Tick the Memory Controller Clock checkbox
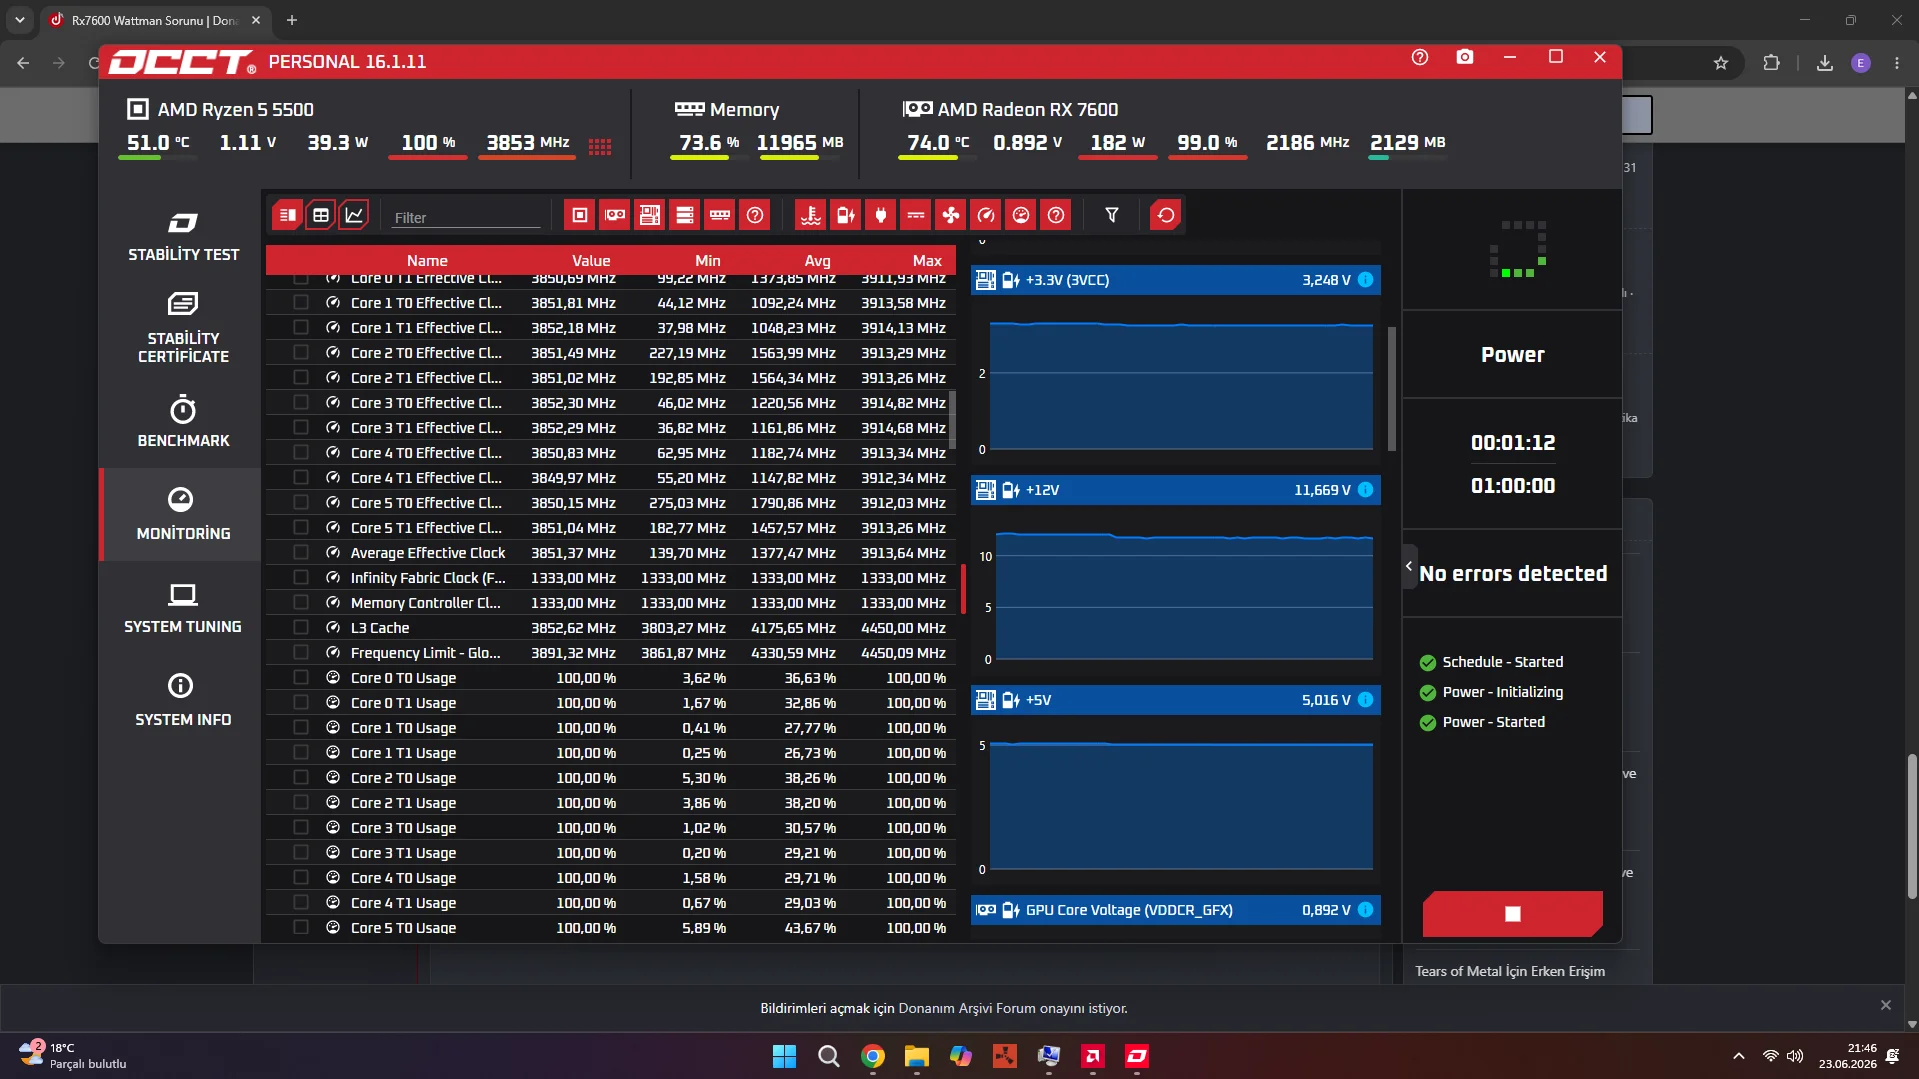This screenshot has height=1079, width=1919. click(x=301, y=602)
